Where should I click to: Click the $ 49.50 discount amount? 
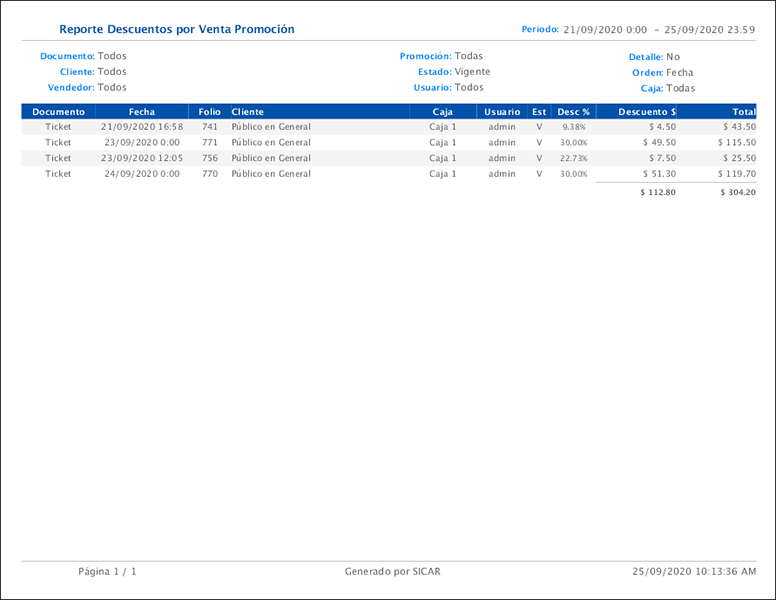(x=661, y=143)
